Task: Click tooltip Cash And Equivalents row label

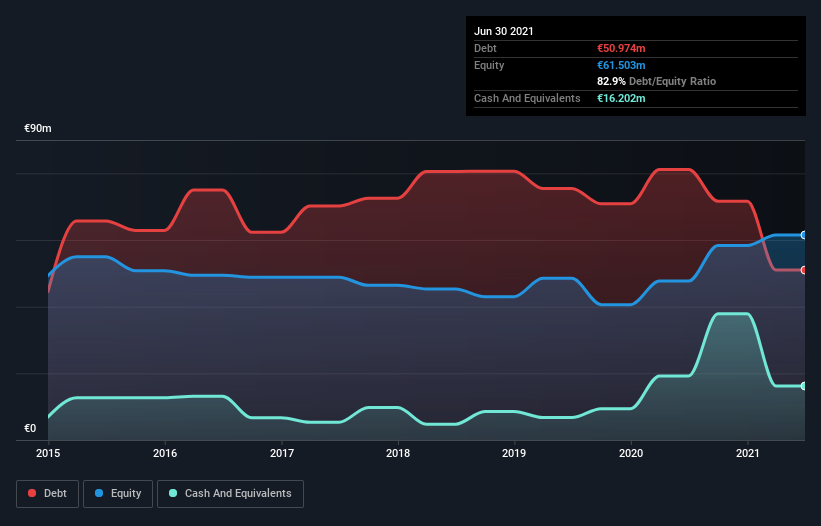Action: [x=527, y=98]
